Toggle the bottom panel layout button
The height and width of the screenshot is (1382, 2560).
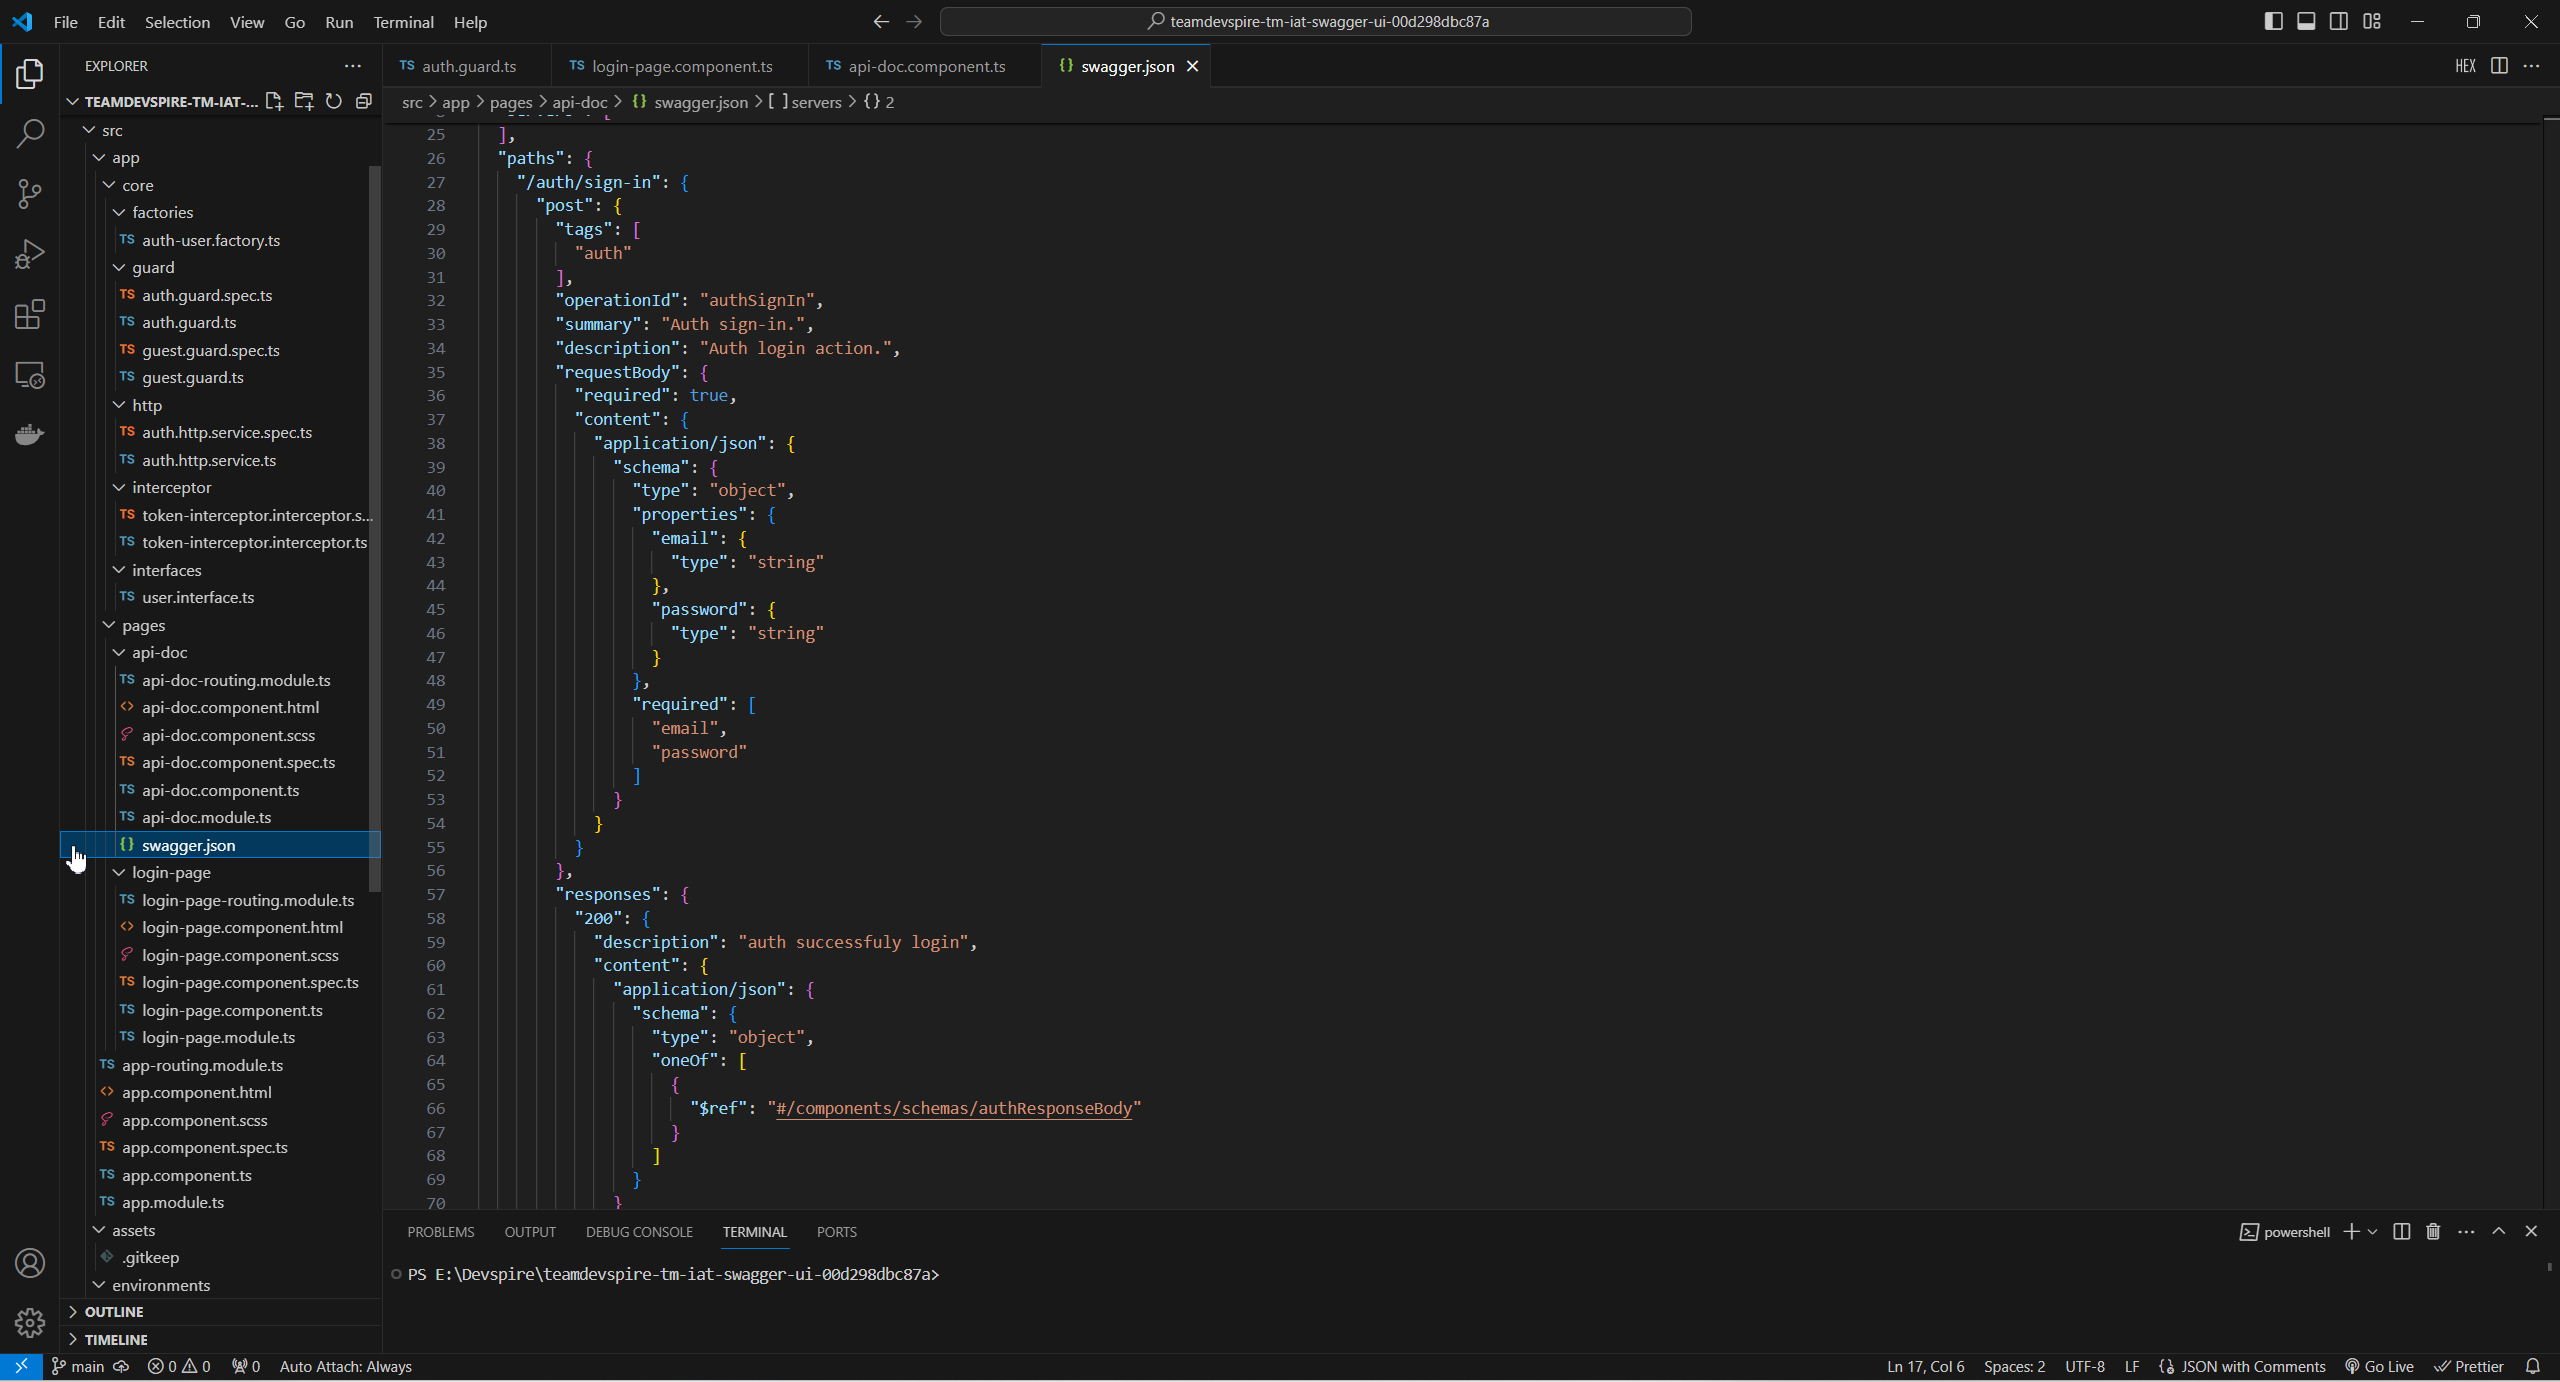[2306, 21]
